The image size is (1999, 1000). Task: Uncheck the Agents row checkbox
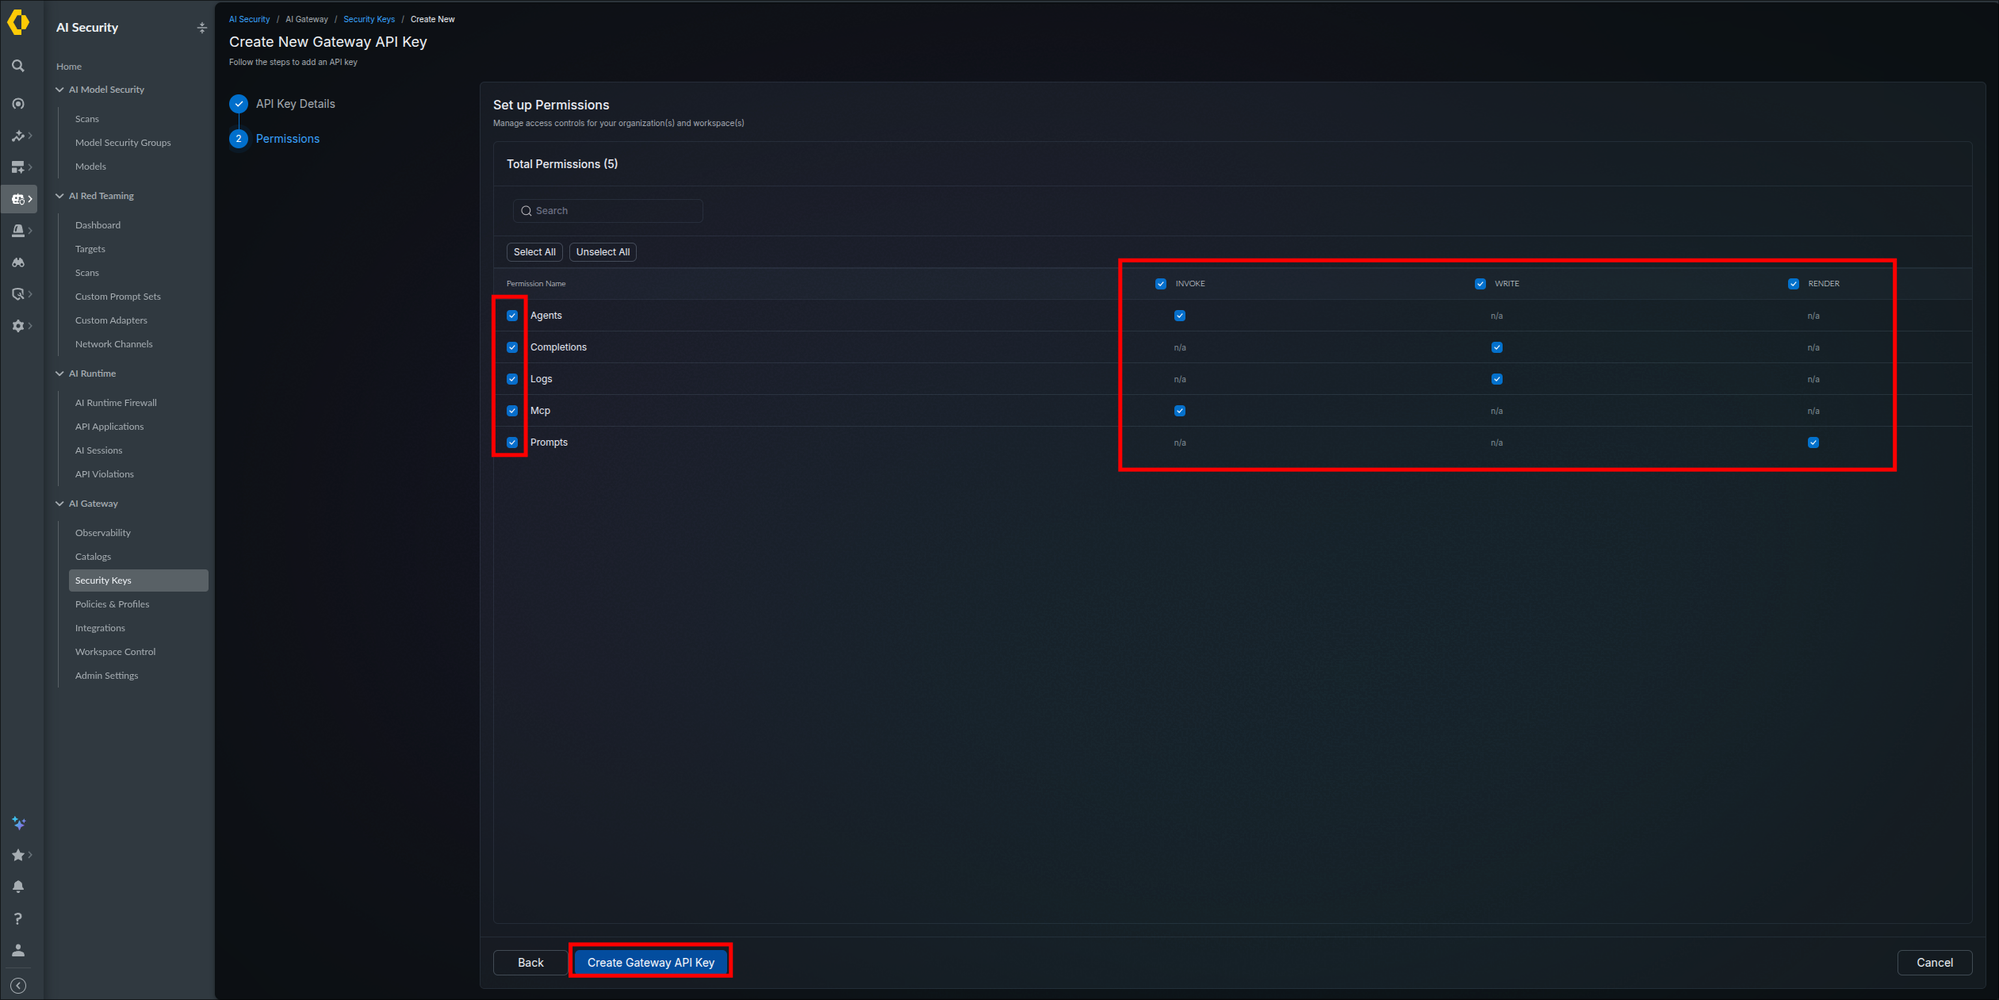[x=512, y=316]
